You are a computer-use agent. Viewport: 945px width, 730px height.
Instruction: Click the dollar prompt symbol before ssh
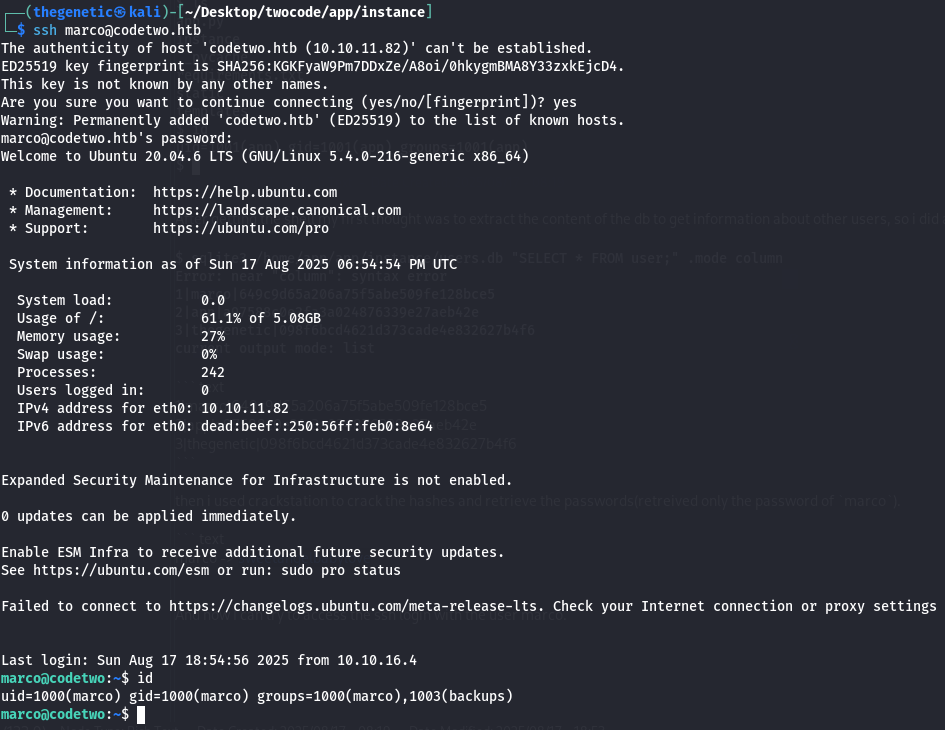point(21,30)
